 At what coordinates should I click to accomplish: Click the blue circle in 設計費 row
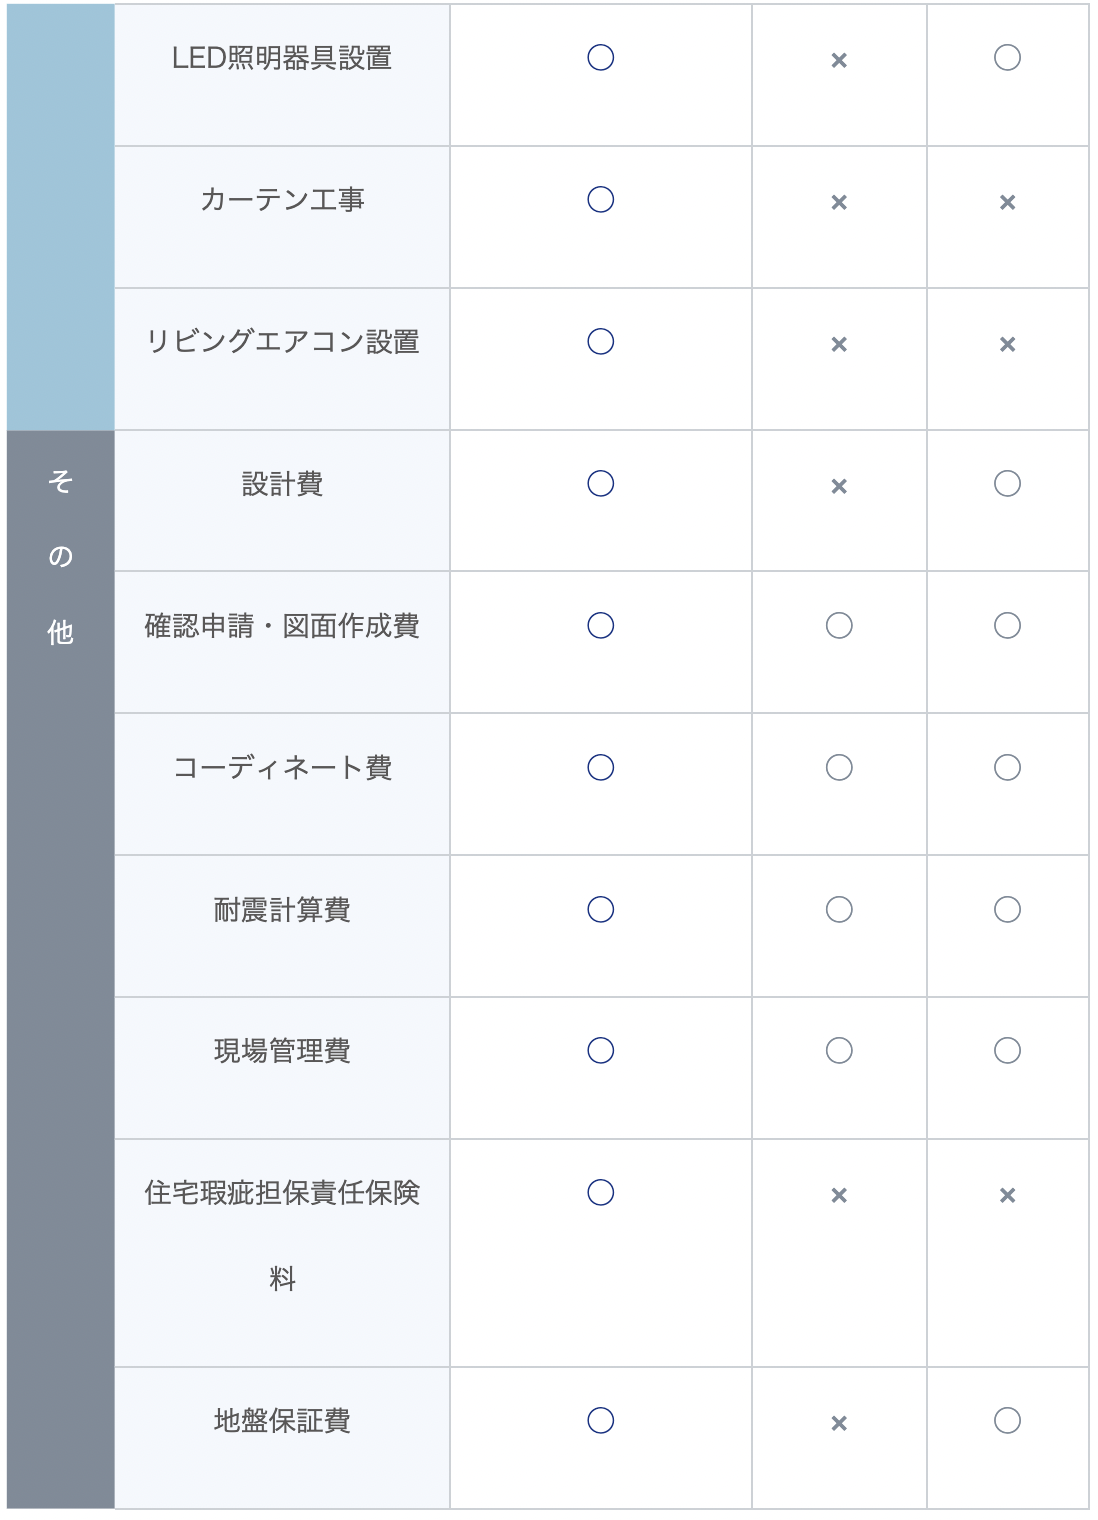point(600,484)
